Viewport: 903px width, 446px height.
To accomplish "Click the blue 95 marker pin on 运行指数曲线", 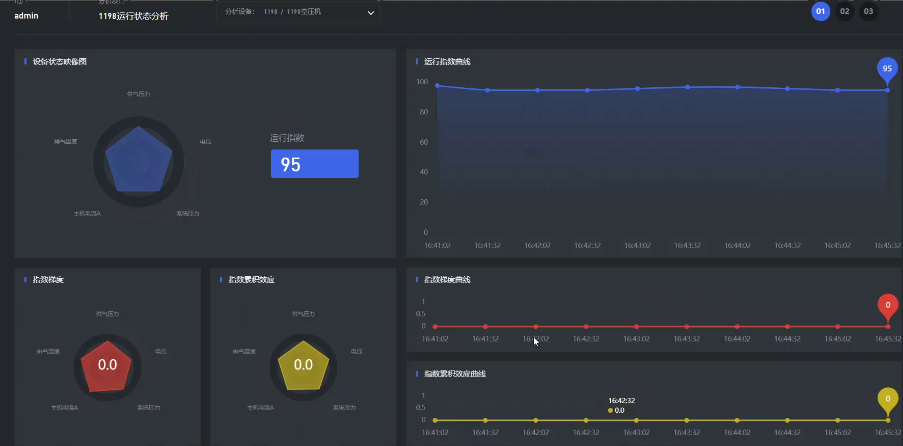I will 887,70.
